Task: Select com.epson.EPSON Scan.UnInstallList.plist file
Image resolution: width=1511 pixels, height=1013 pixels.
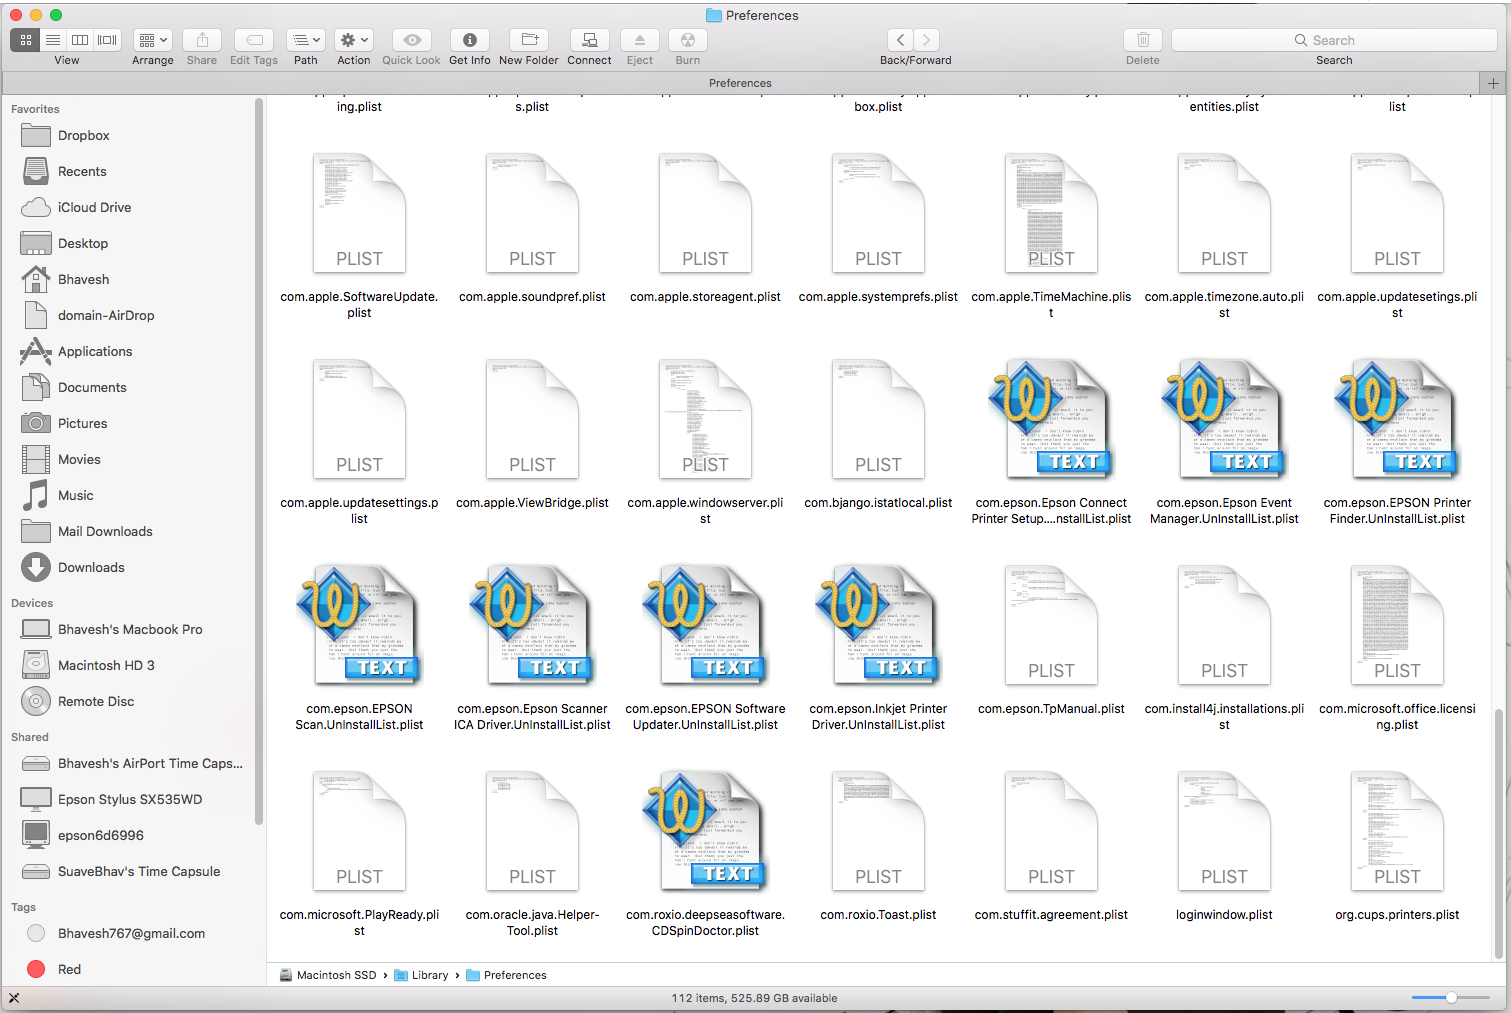Action: [359, 626]
